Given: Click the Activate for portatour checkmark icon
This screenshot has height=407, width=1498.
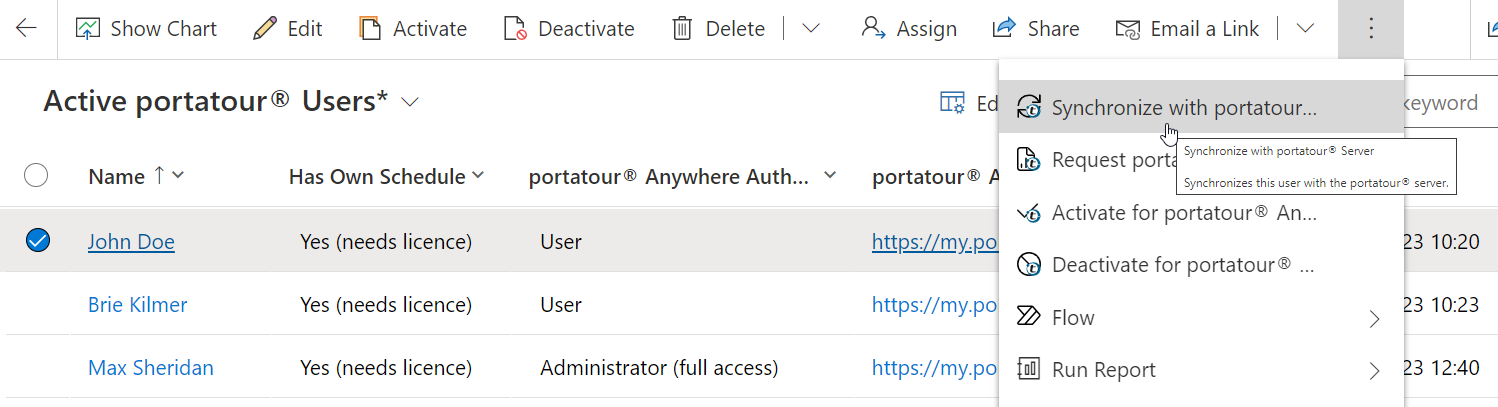Looking at the screenshot, I should pos(1029,212).
